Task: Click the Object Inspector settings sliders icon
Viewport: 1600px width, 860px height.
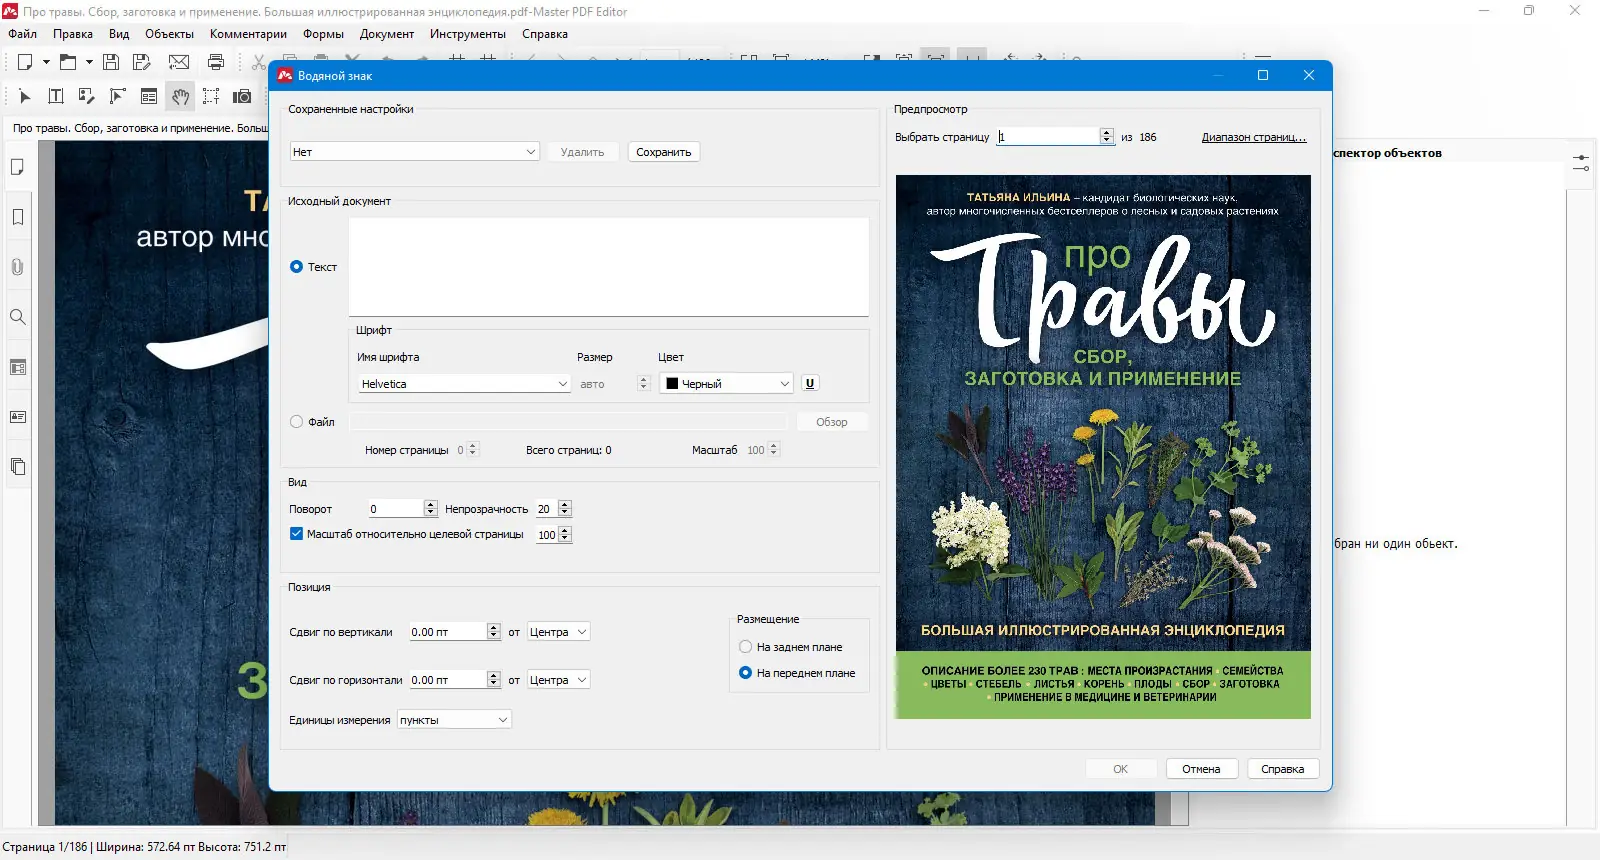Action: 1581,163
